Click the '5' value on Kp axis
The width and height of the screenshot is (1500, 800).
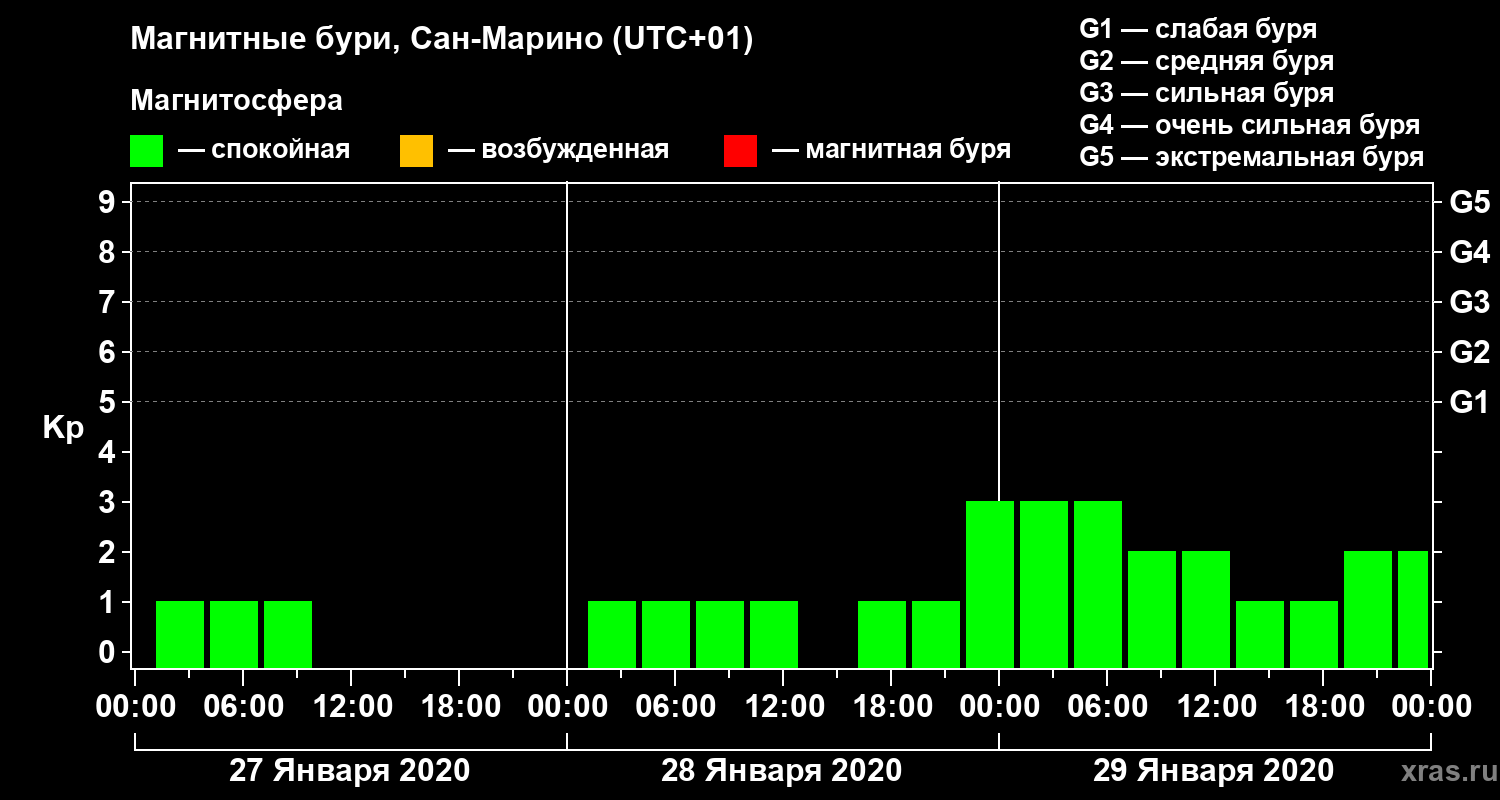click(109, 402)
